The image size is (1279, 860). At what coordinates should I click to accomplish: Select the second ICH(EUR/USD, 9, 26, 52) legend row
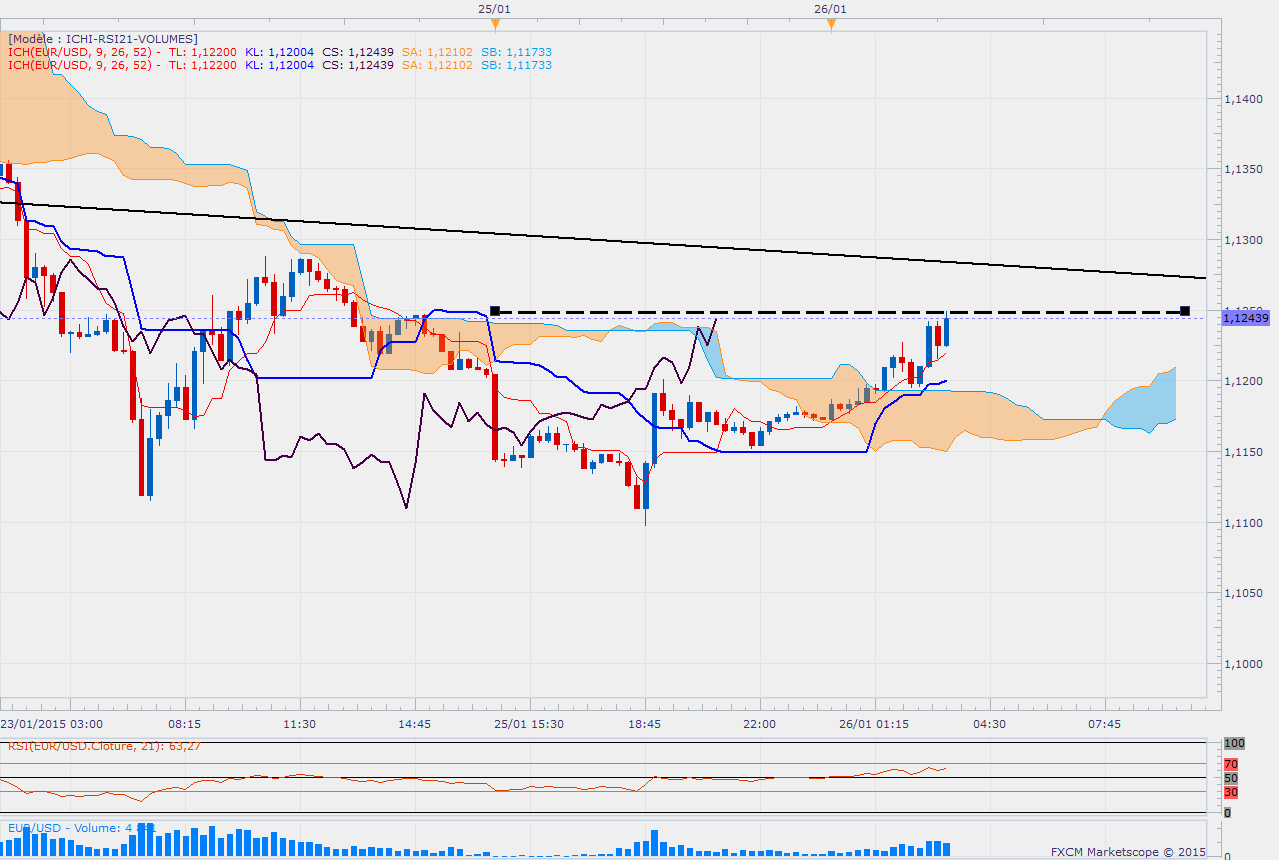[80, 65]
